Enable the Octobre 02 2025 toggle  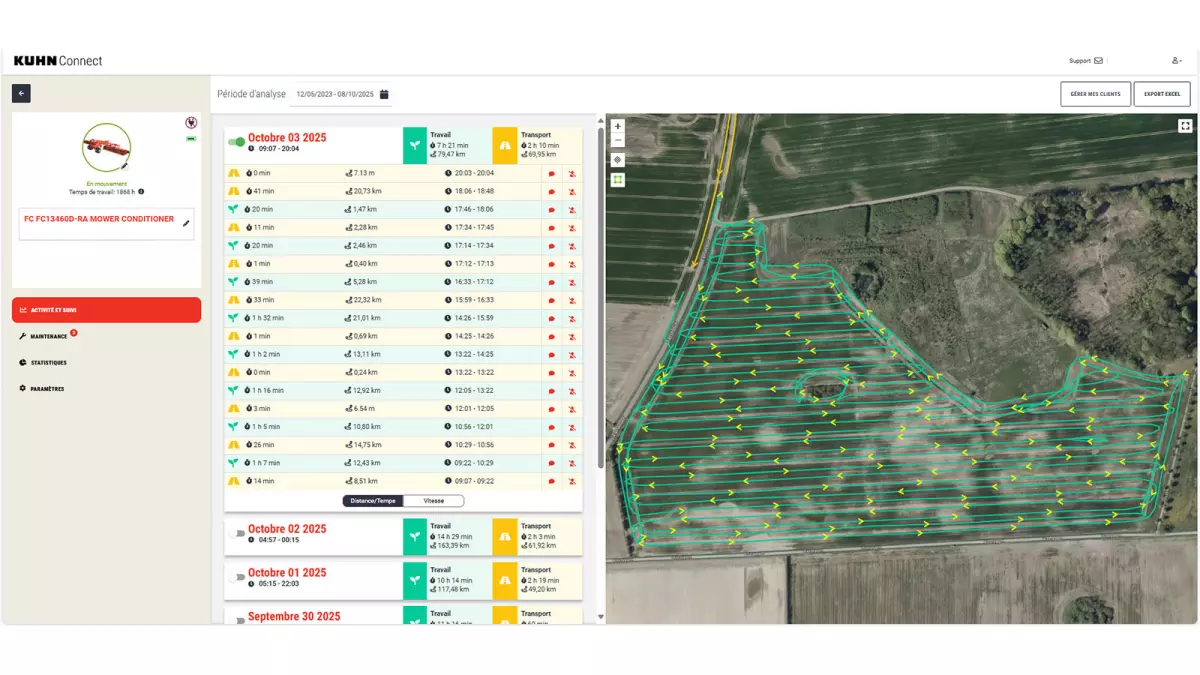point(237,534)
